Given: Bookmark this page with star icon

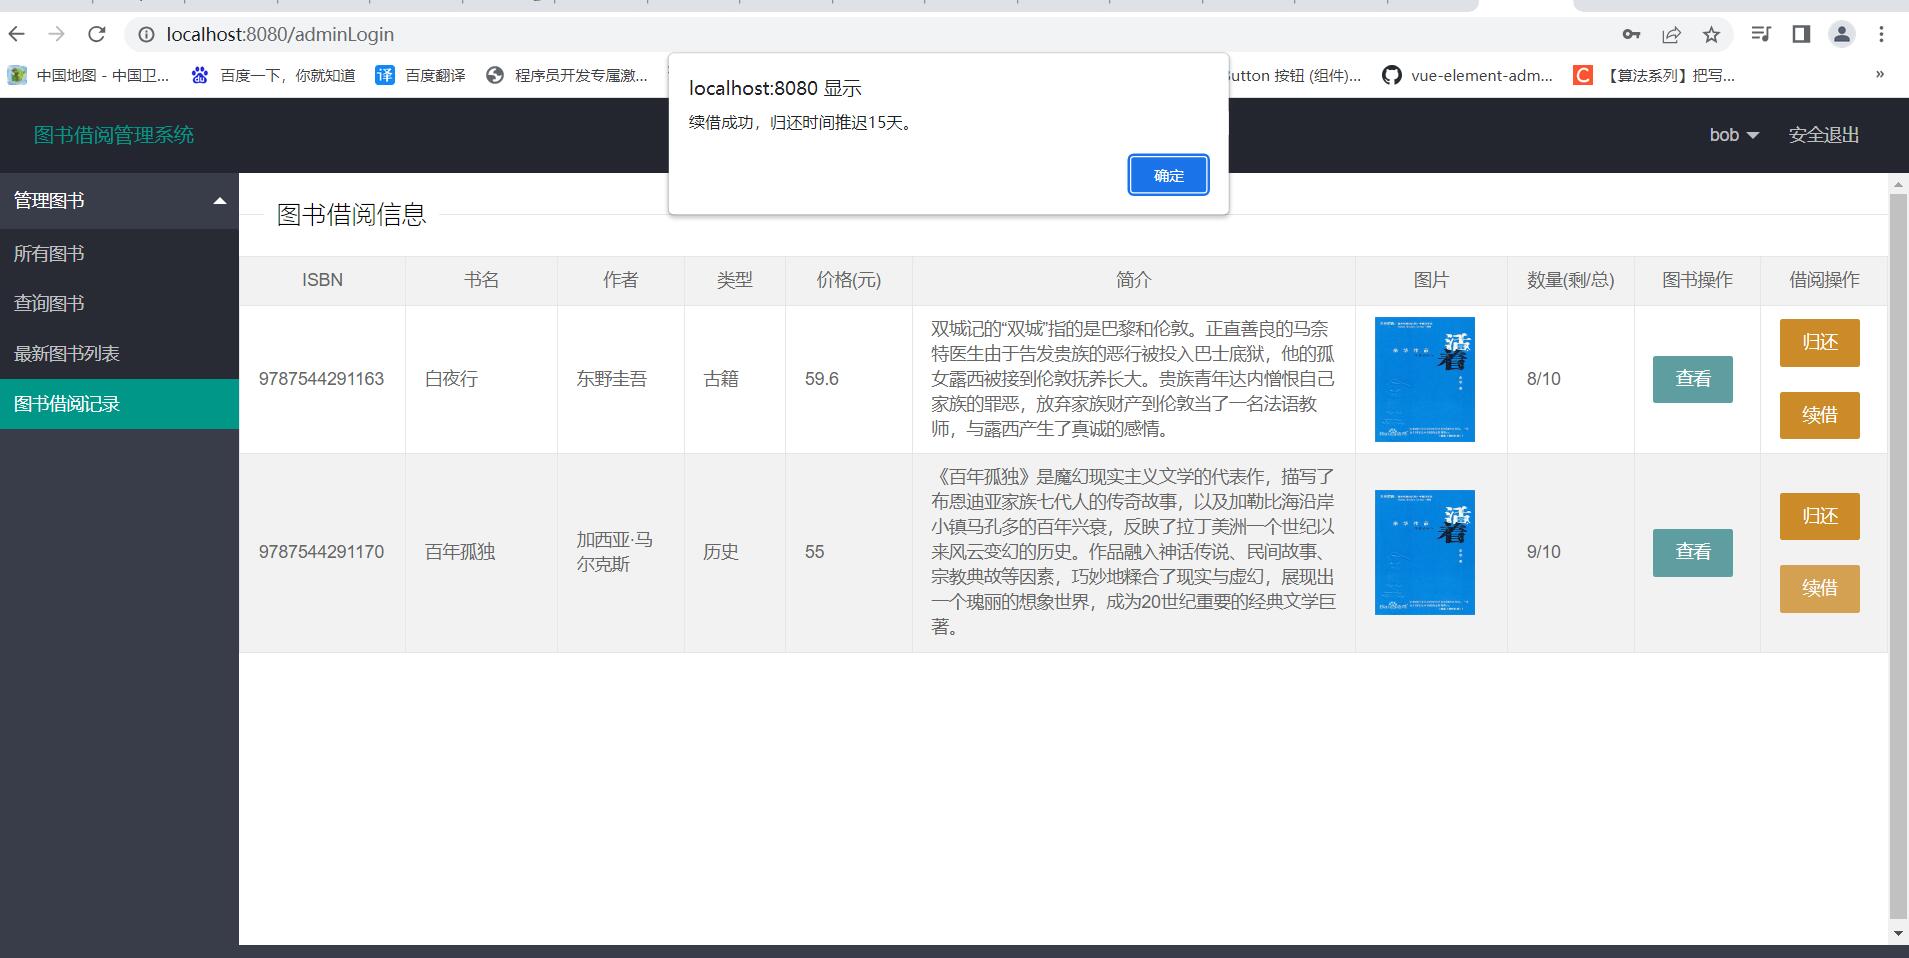Looking at the screenshot, I should pos(1711,35).
